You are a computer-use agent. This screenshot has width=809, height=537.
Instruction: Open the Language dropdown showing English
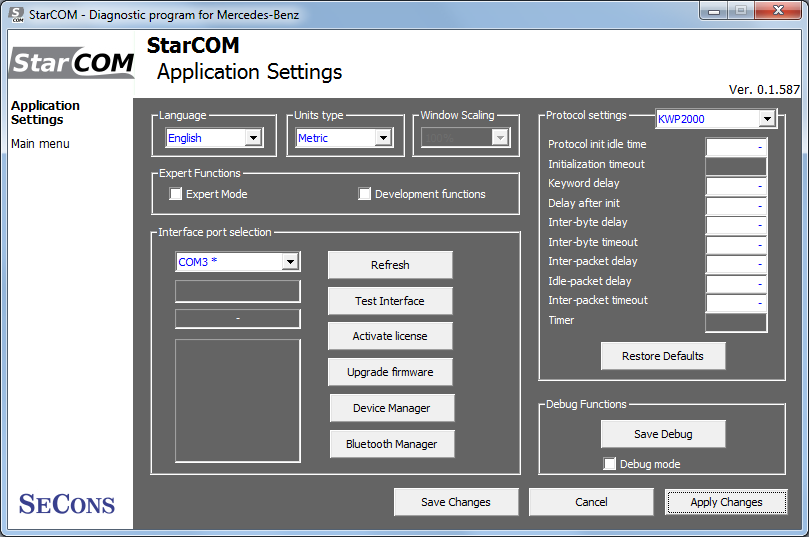(x=215, y=138)
